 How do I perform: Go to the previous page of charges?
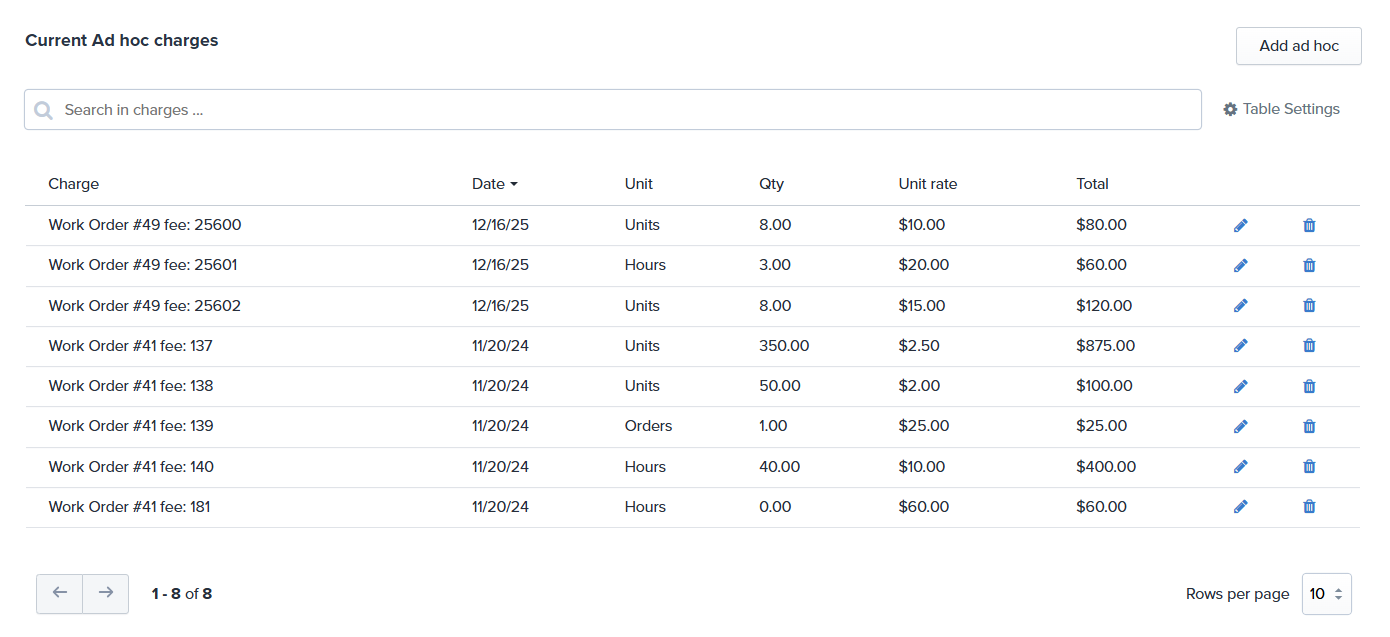(x=60, y=593)
